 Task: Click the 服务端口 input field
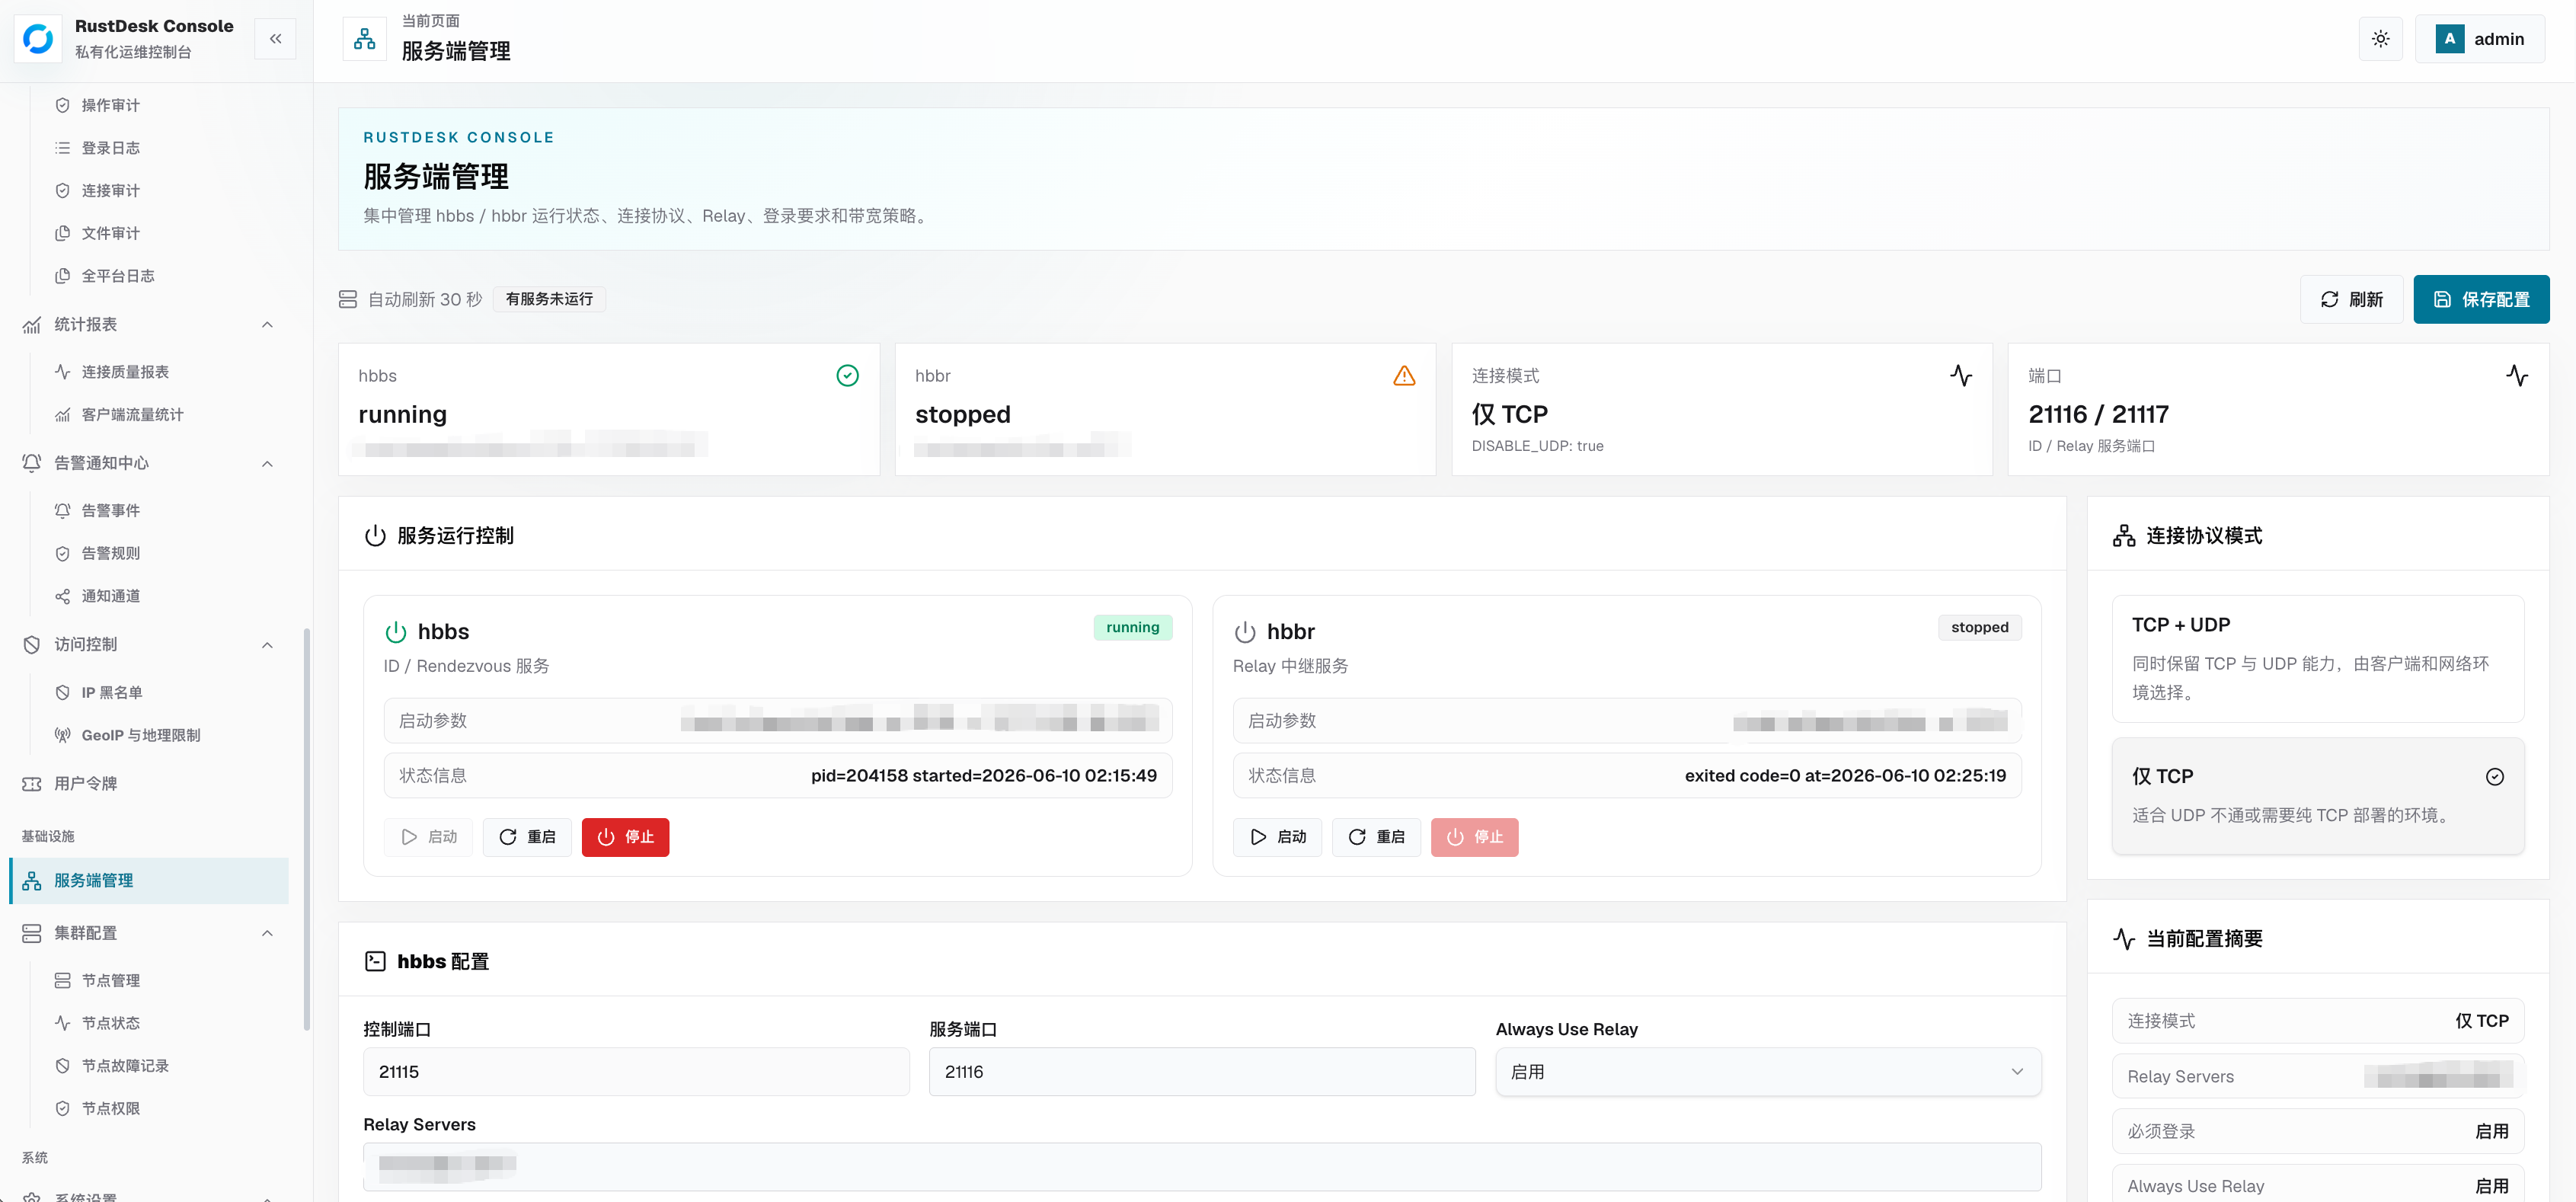[x=1202, y=1072]
